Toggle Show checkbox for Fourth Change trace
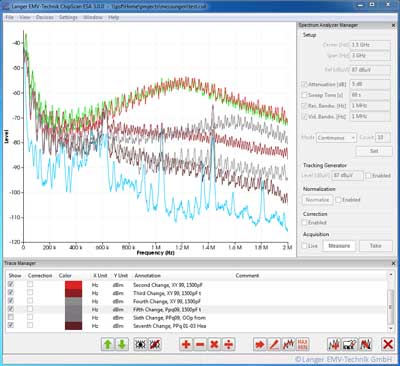Screen dimensions: 400x366 click(11, 301)
